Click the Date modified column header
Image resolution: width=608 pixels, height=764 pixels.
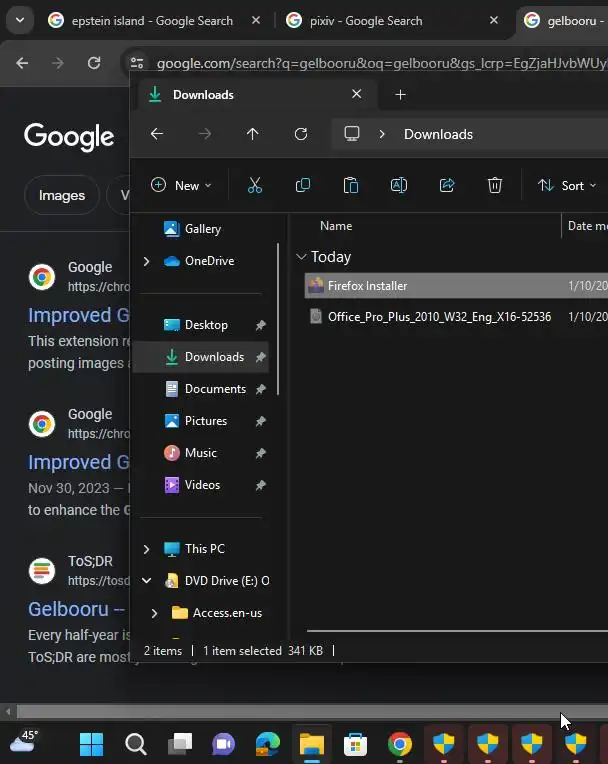click(x=588, y=226)
